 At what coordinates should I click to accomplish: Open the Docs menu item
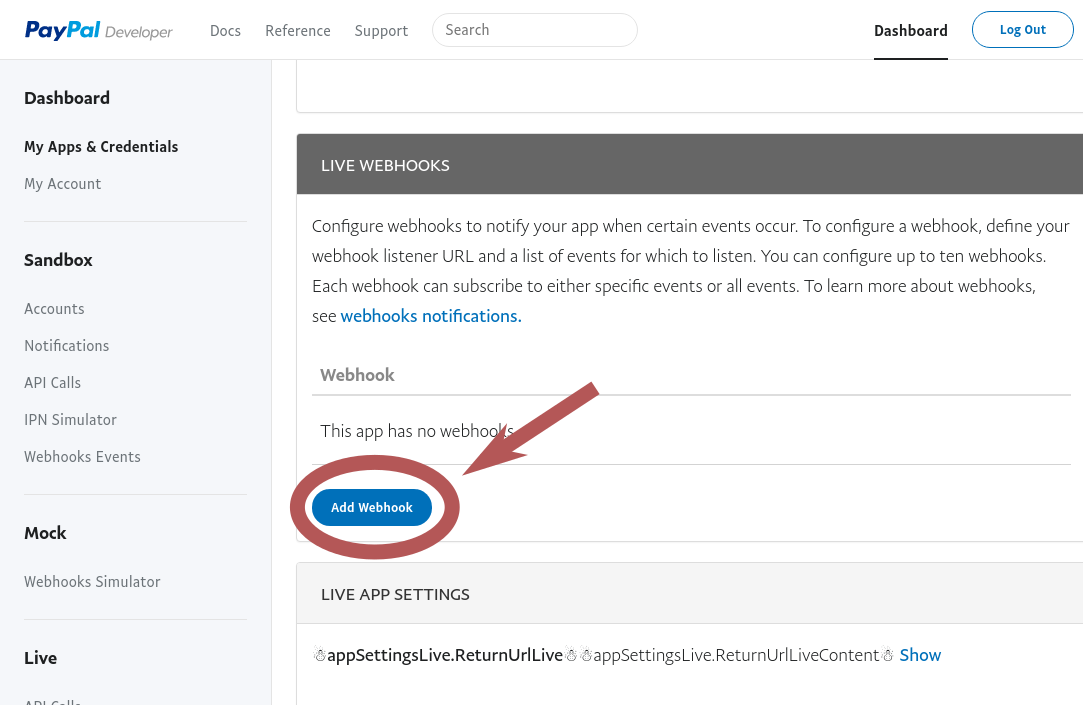point(225,31)
